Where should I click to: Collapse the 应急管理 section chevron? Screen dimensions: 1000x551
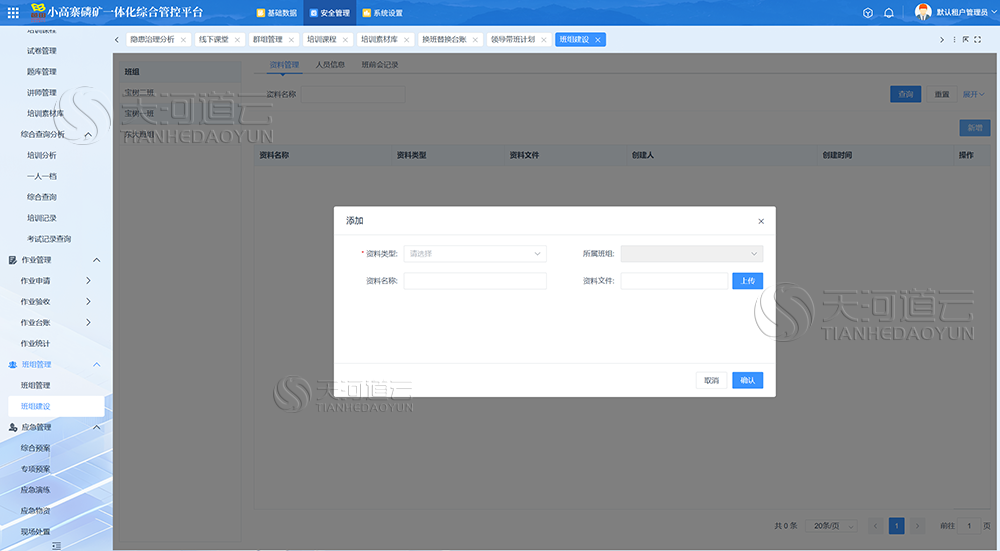pos(96,427)
